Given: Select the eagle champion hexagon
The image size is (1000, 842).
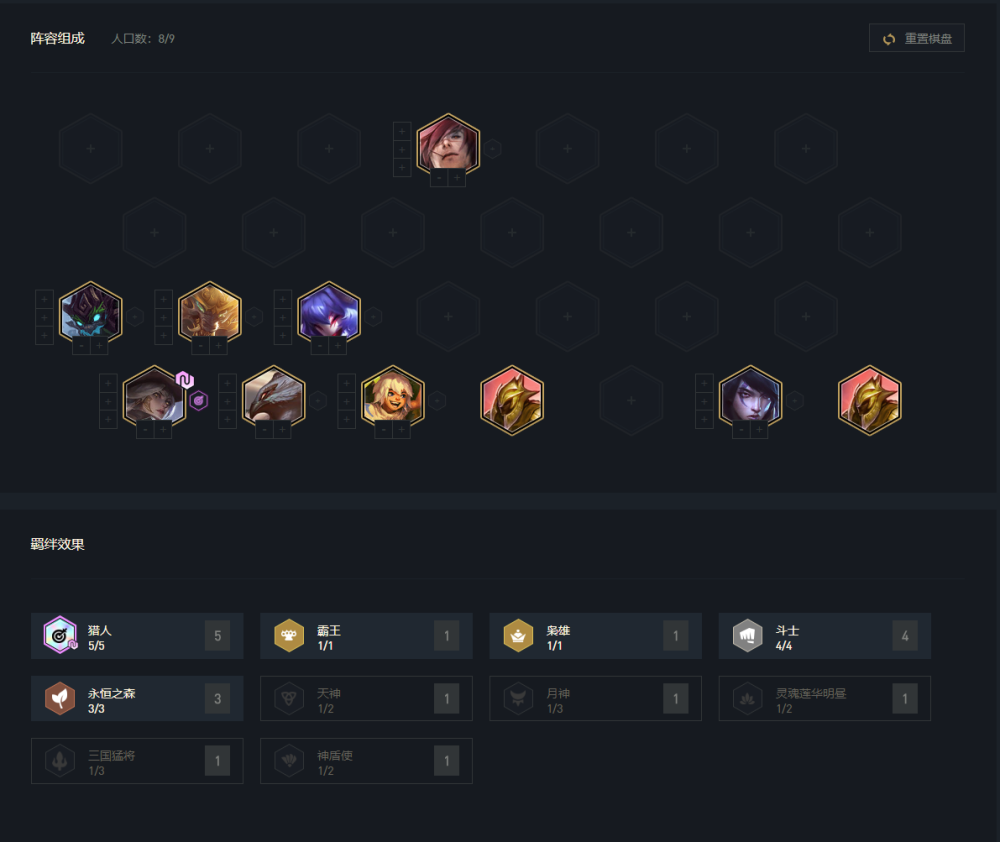Looking at the screenshot, I should click(x=274, y=397).
